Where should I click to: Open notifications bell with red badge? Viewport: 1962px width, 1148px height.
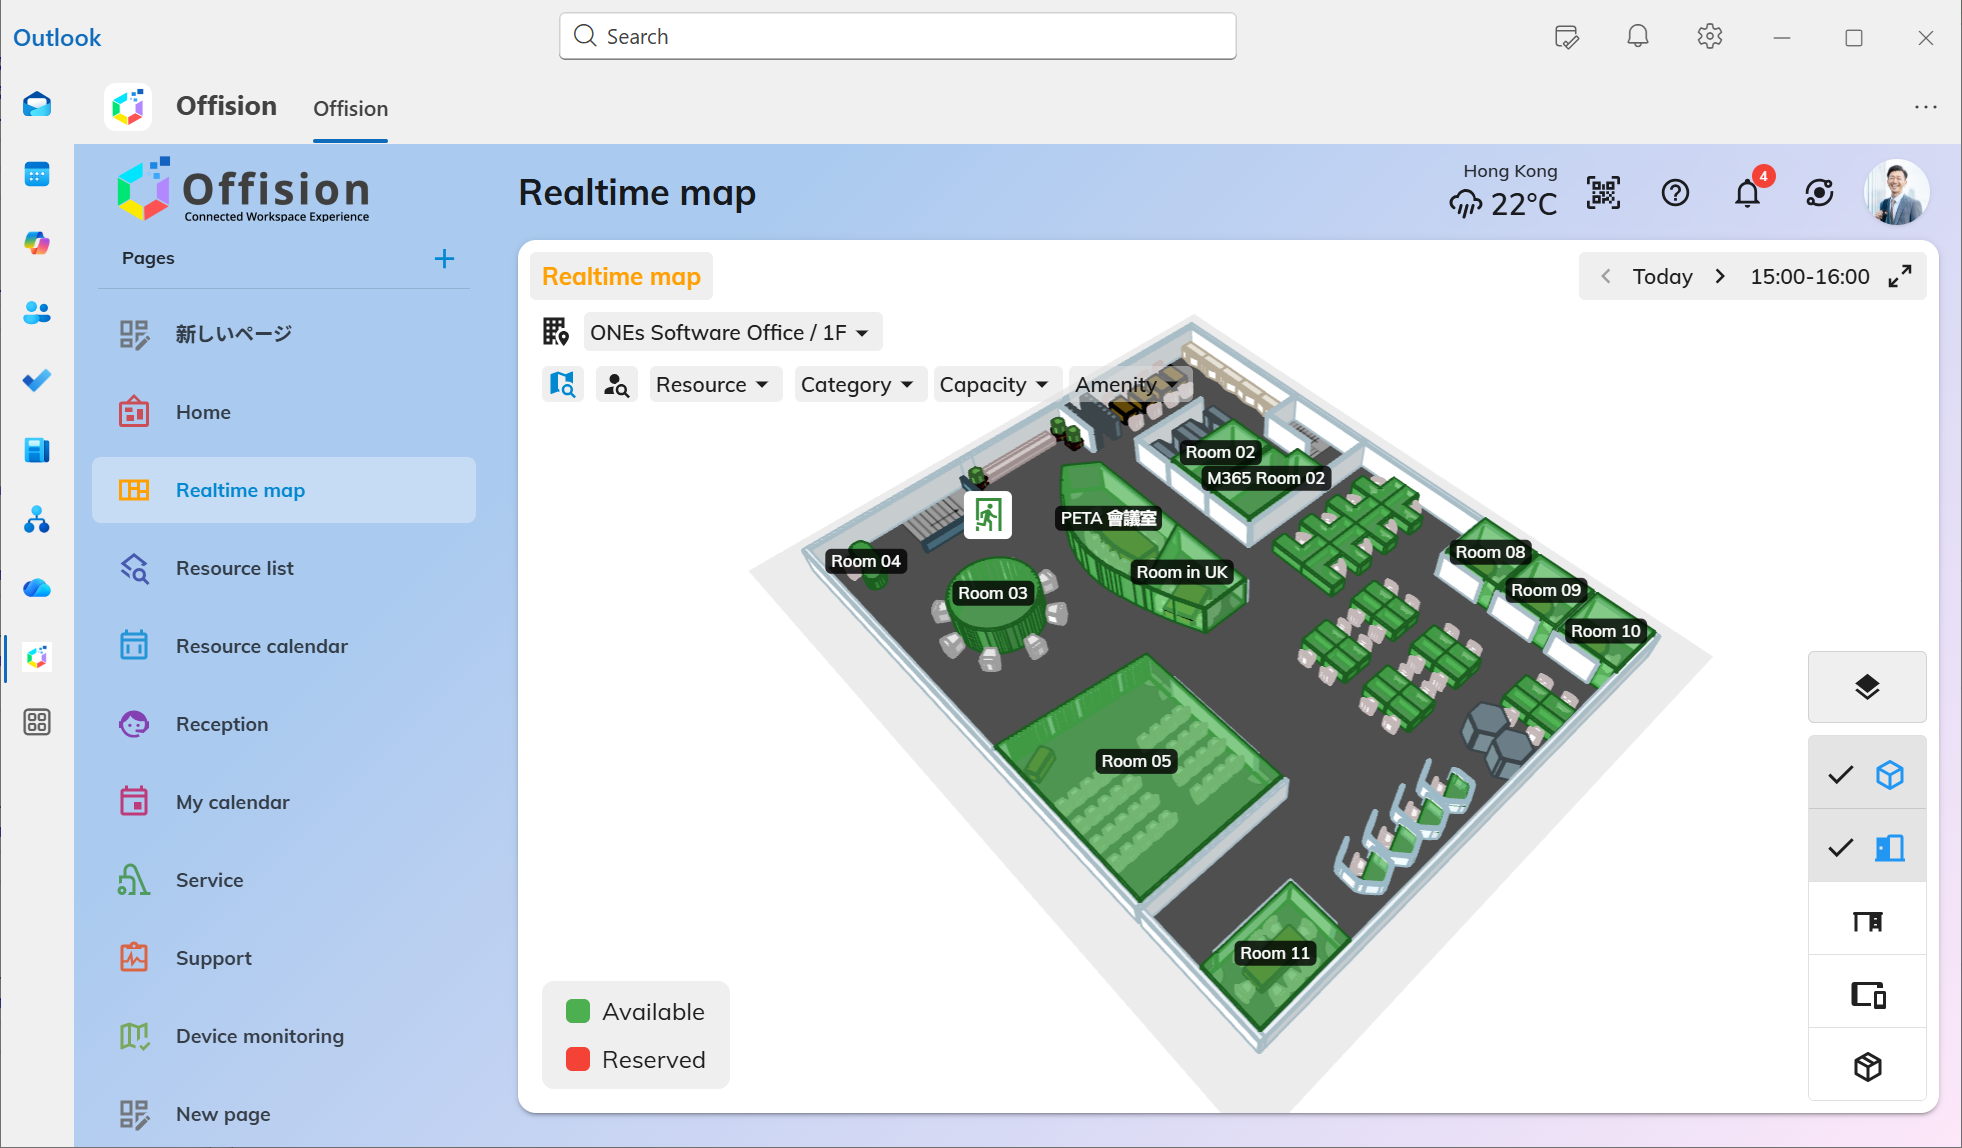1747,192
